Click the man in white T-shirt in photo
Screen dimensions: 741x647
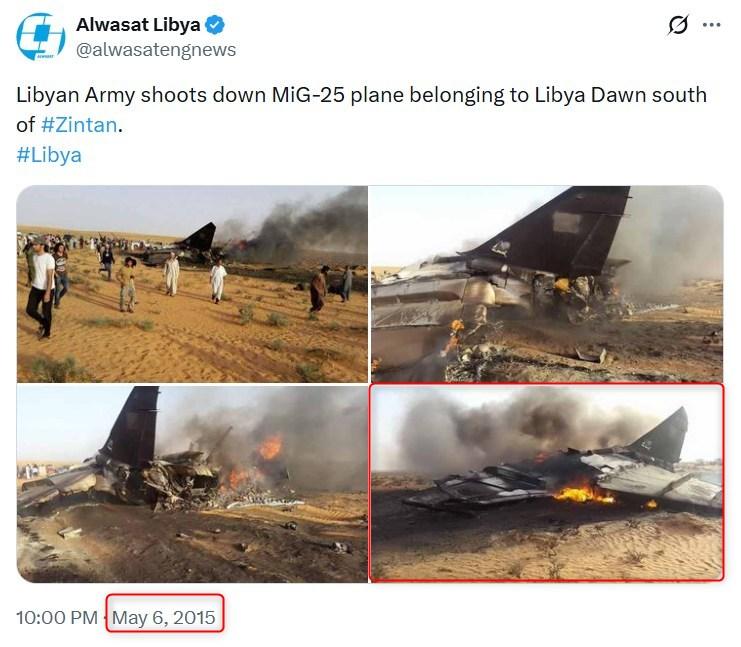click(x=42, y=289)
